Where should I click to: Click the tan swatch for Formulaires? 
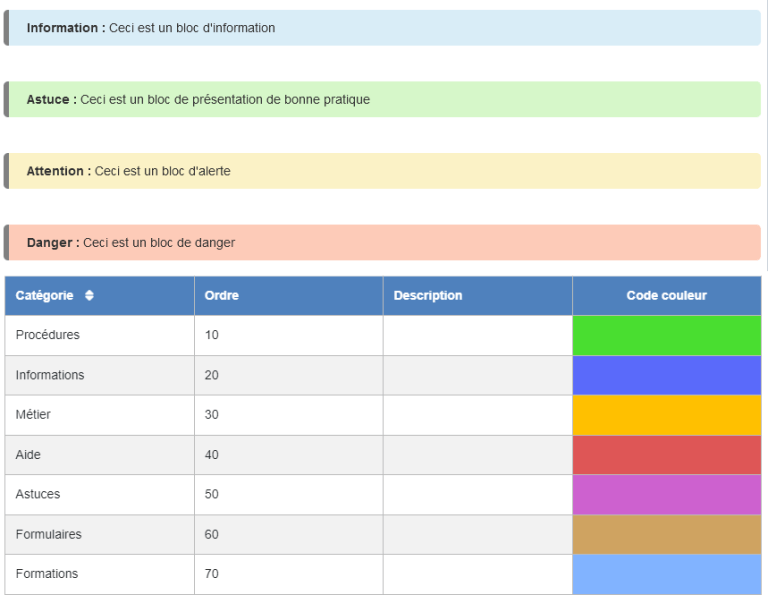pyautogui.click(x=666, y=534)
